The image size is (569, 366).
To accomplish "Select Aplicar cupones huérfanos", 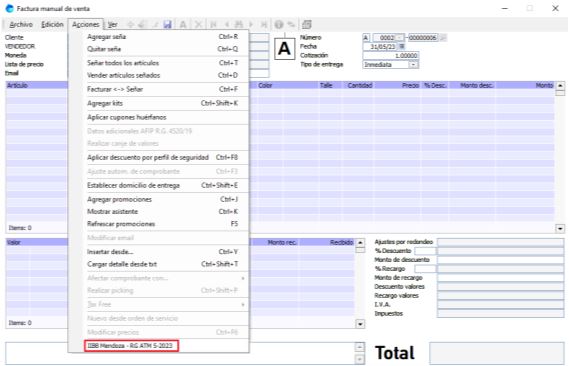I will (x=159, y=117).
